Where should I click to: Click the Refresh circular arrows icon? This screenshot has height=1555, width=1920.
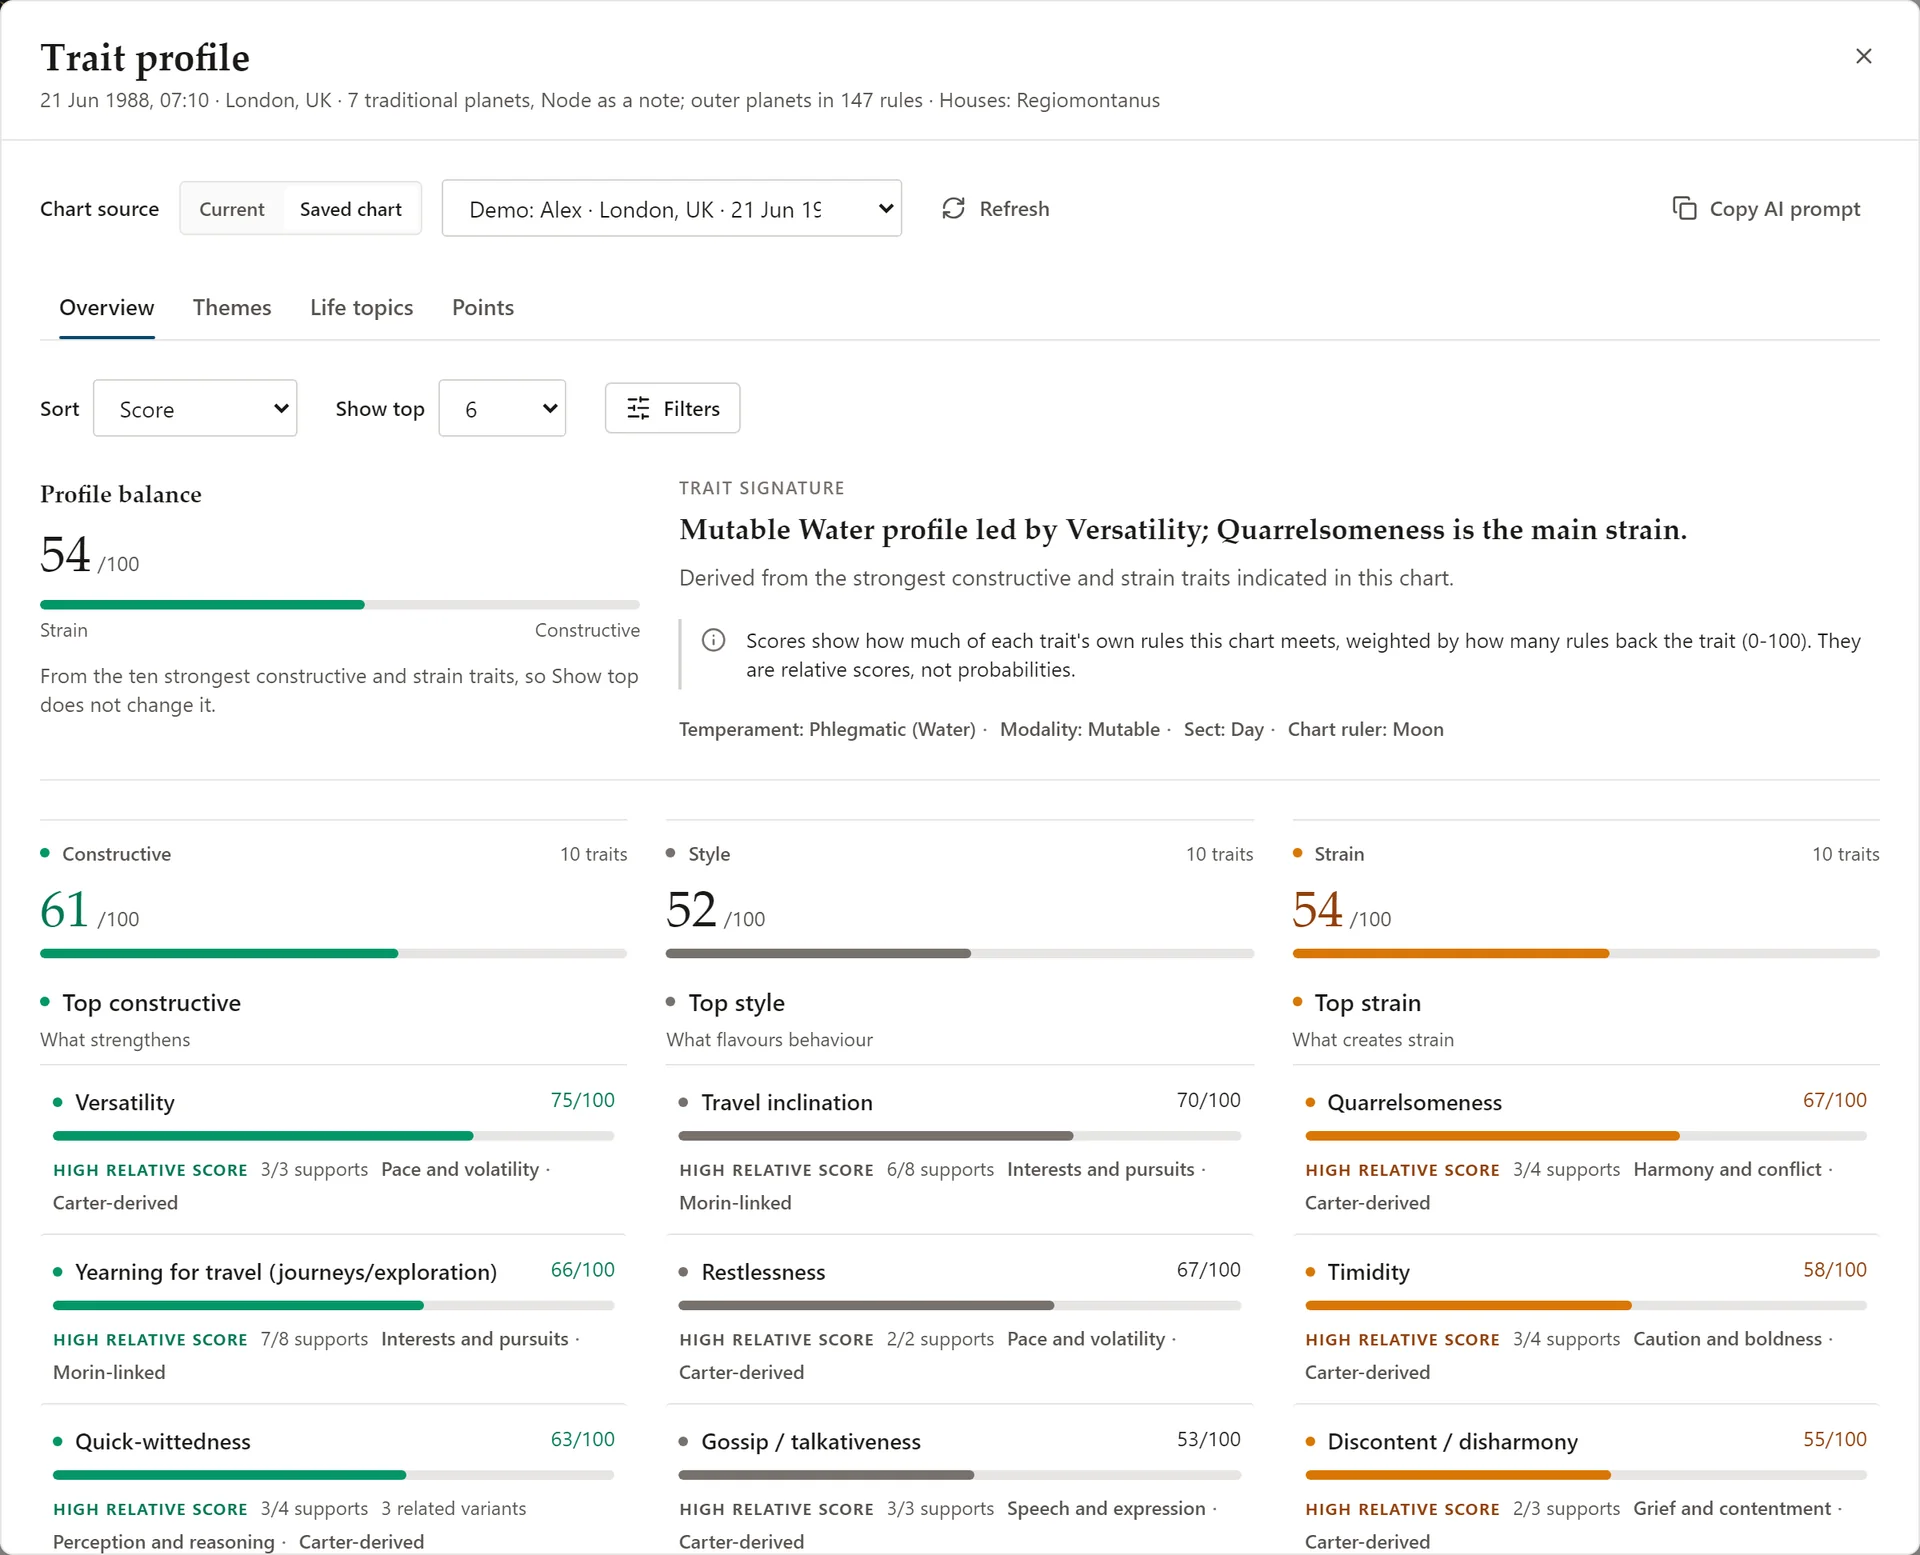(953, 208)
